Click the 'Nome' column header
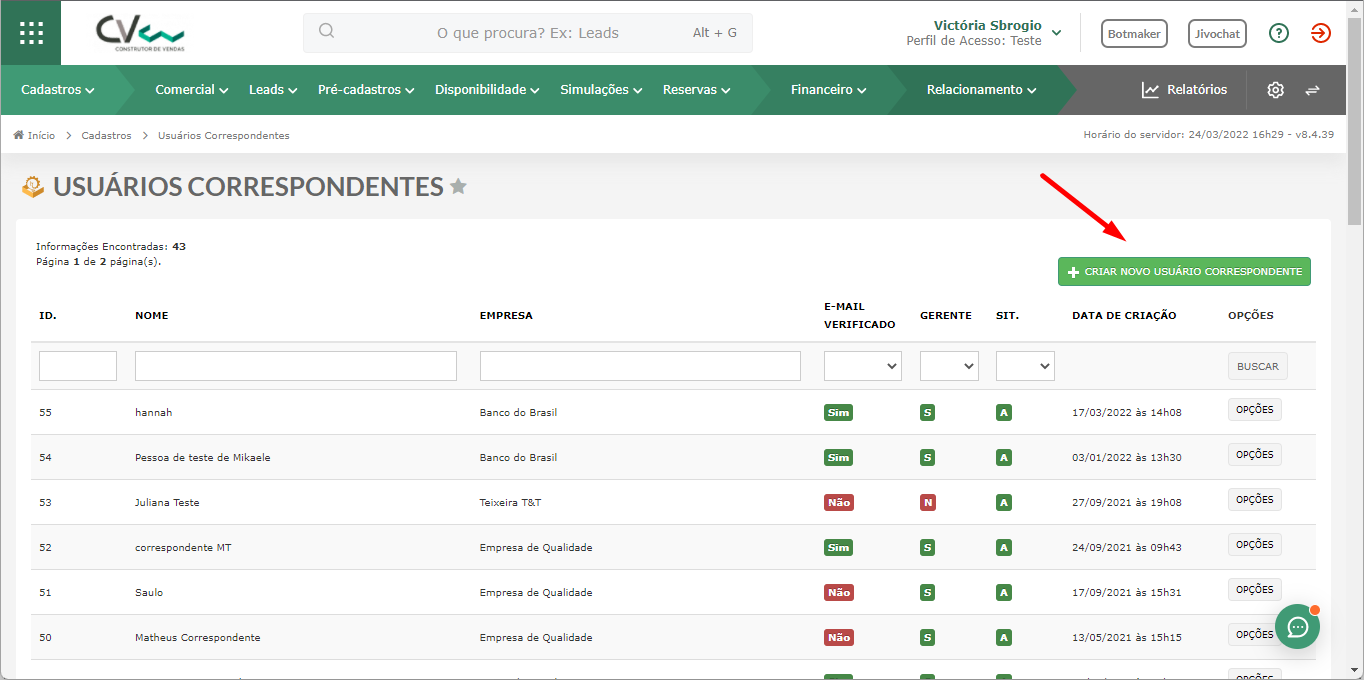 click(x=152, y=315)
